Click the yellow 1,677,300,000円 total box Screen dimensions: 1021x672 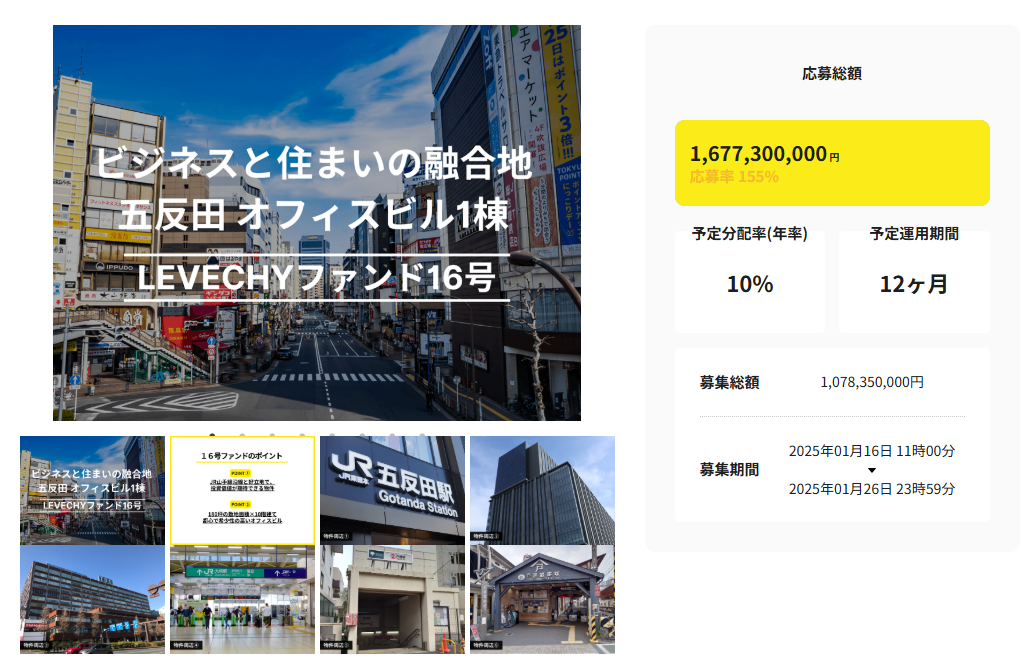click(832, 163)
